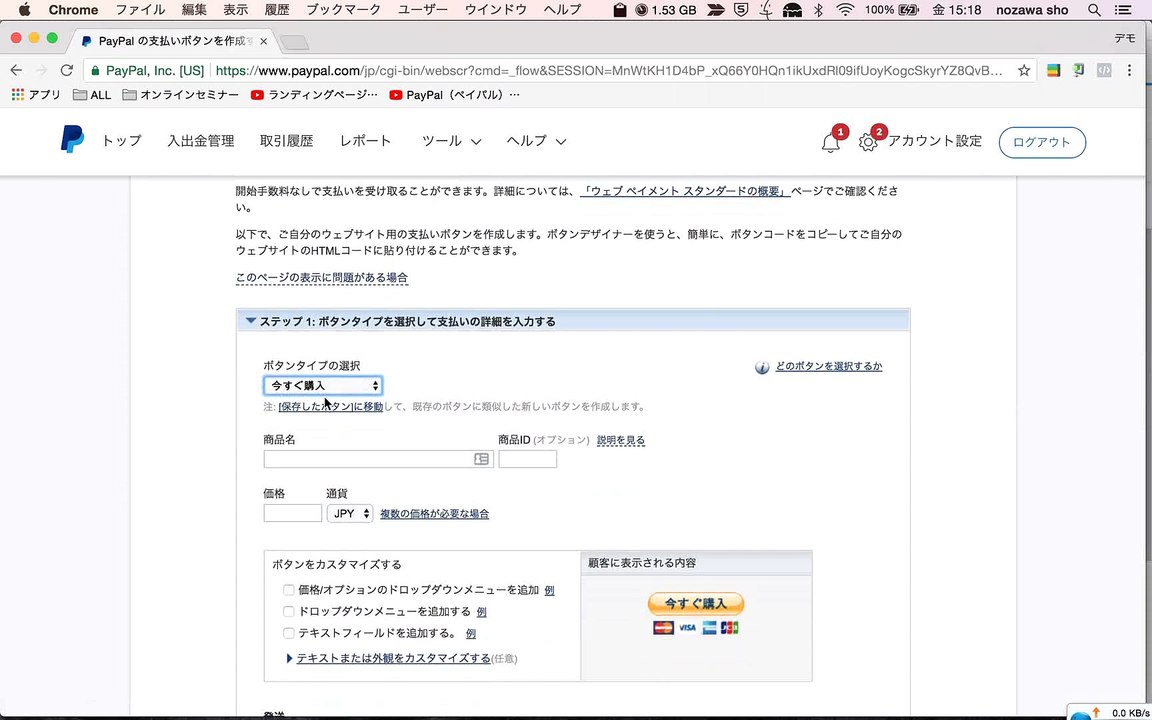Click the info icon beside どのボタンを選択するか
Image resolution: width=1152 pixels, height=720 pixels.
pyautogui.click(x=762, y=367)
